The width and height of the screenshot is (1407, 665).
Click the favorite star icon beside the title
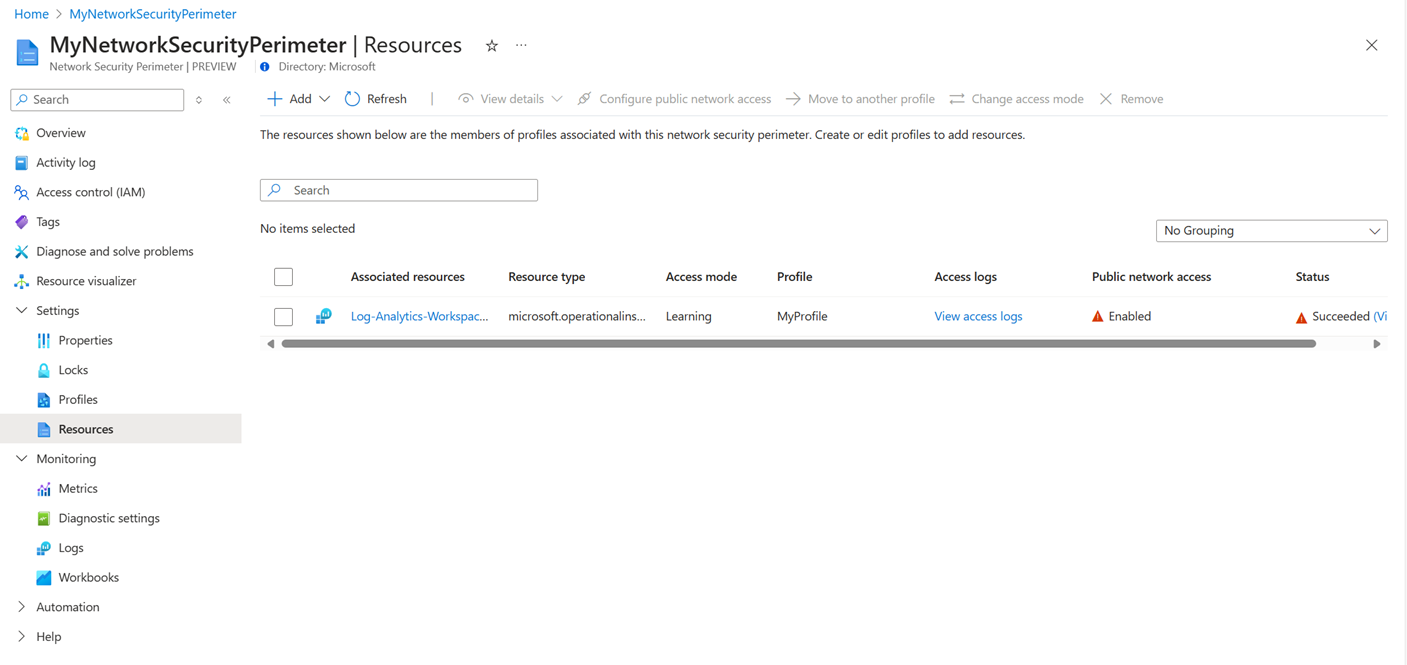click(x=492, y=46)
